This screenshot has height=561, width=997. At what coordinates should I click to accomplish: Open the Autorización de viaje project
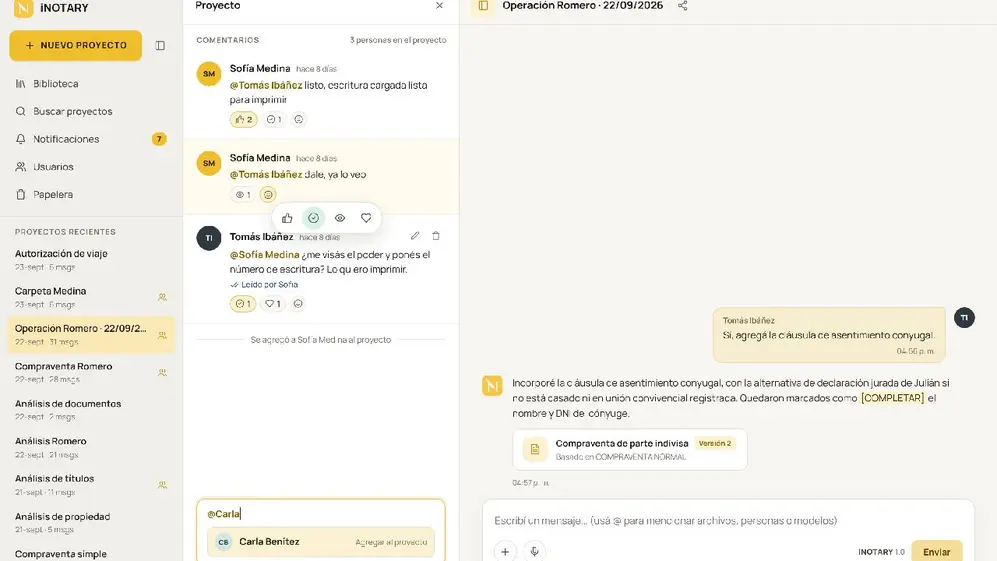pyautogui.click(x=91, y=260)
